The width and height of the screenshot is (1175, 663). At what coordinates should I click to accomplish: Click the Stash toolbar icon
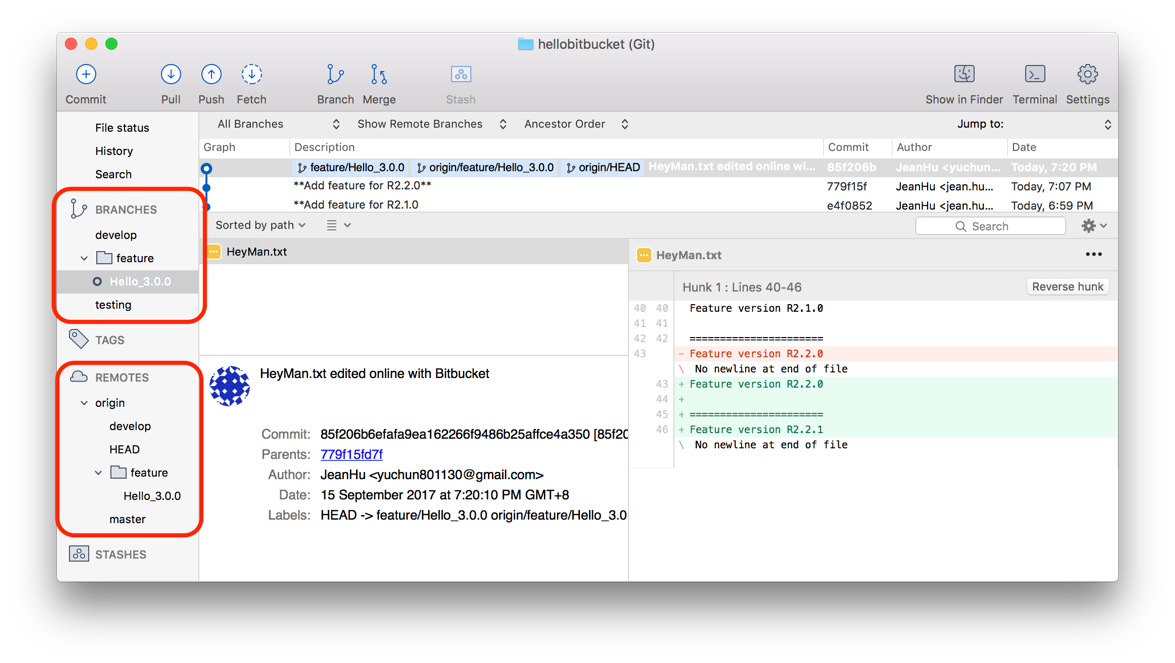click(x=461, y=74)
